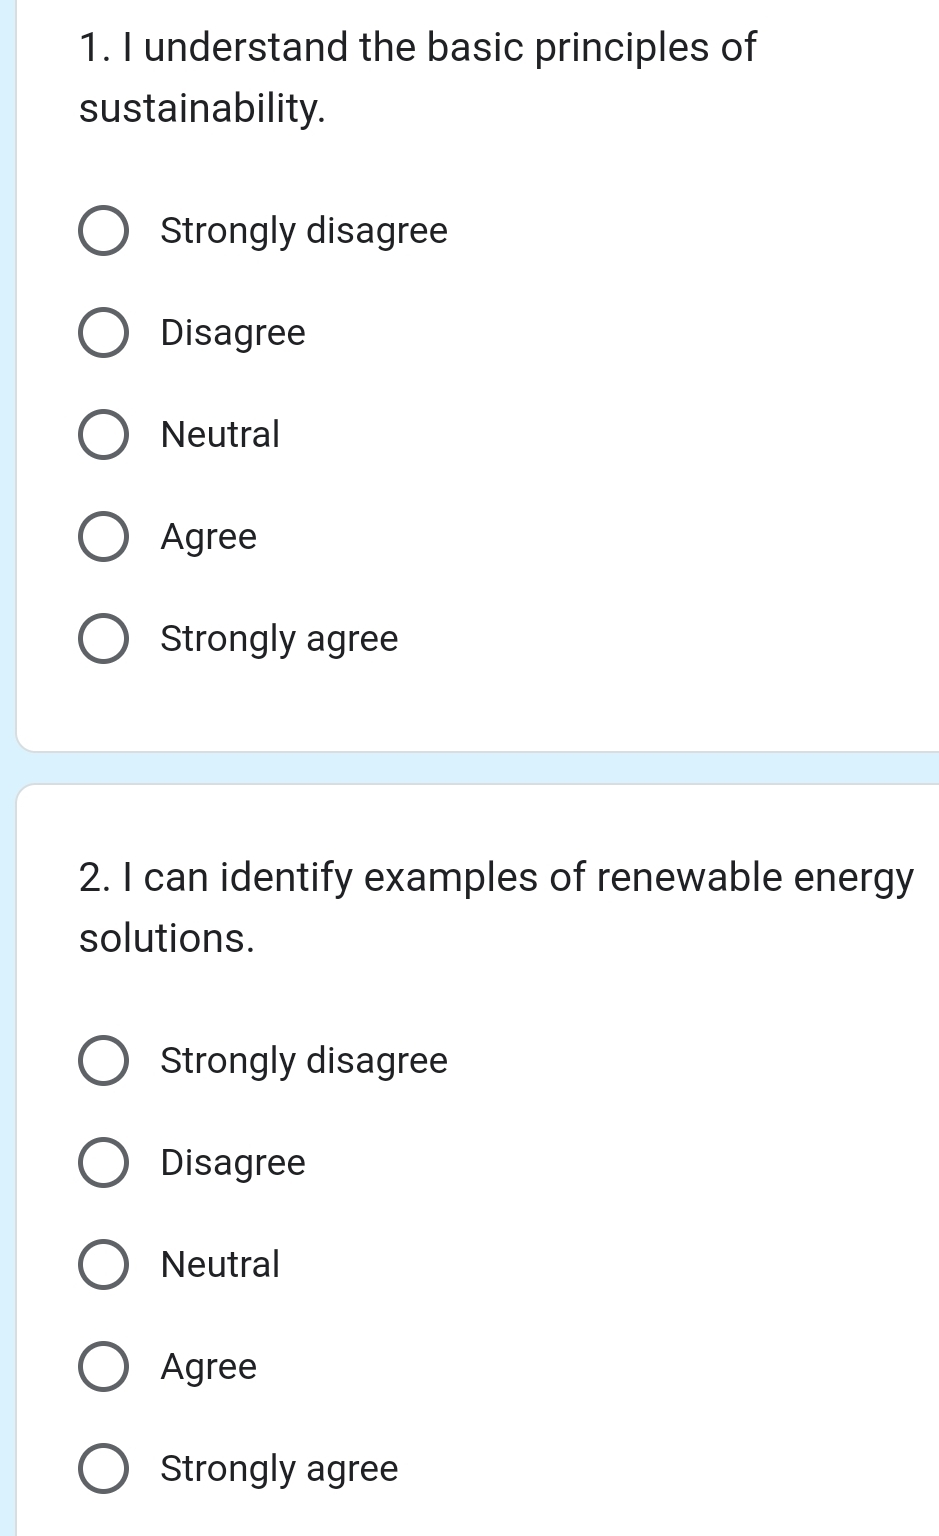Click the Agree option label in question 1
Viewport: 939px width, 1536px height.
208,537
